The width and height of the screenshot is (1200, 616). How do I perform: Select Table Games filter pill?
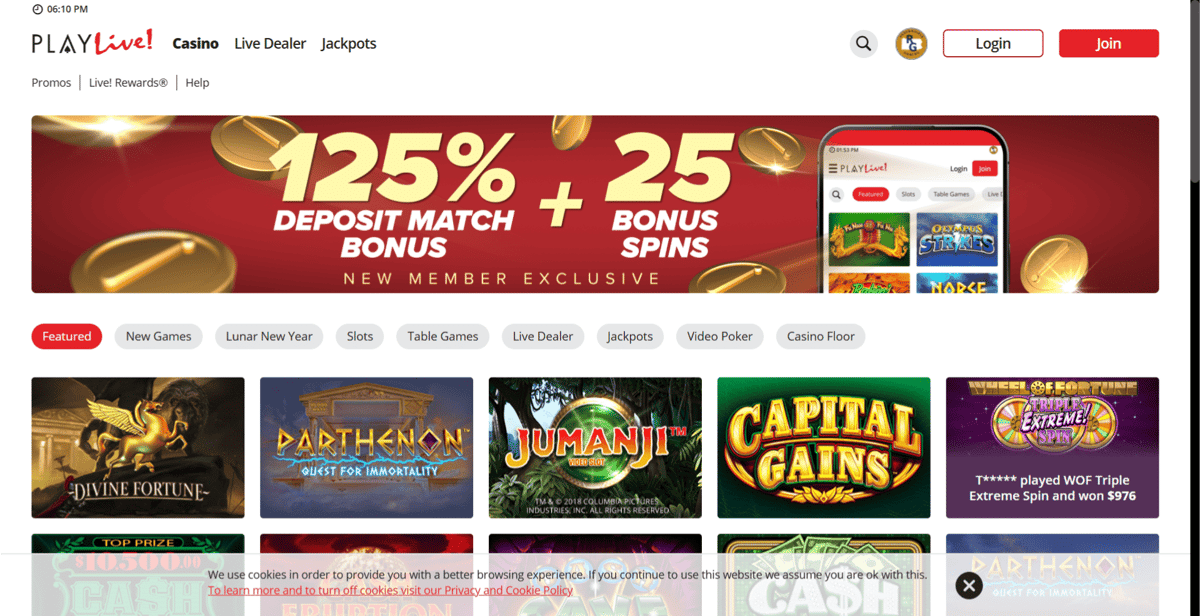point(443,336)
